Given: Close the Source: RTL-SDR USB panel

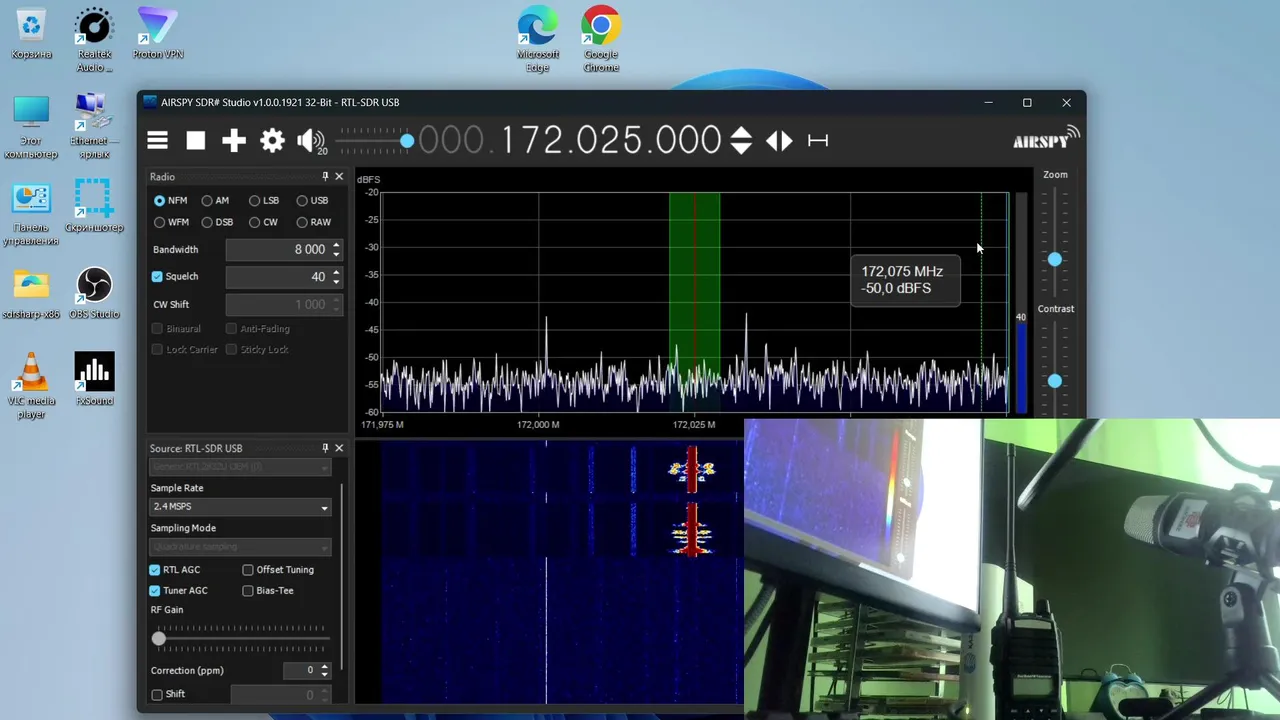Looking at the screenshot, I should pos(339,448).
